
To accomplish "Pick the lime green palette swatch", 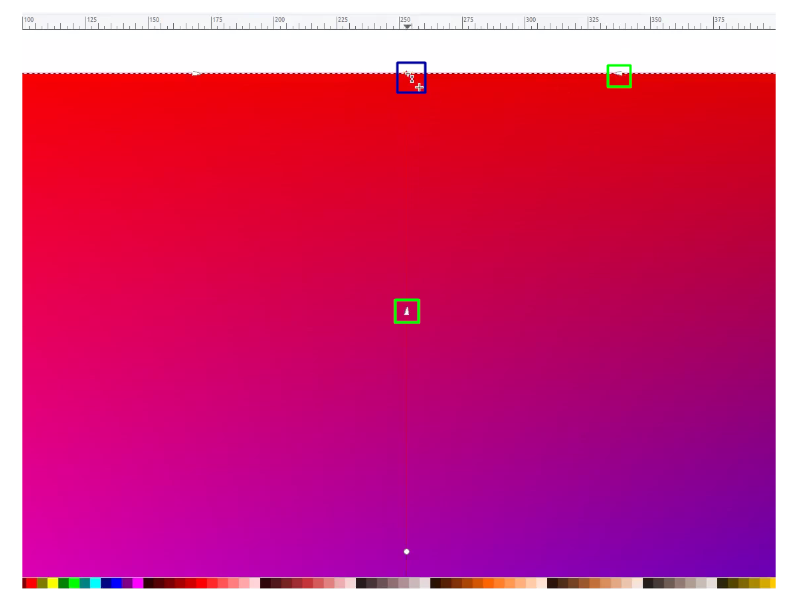I will click(x=74, y=583).
